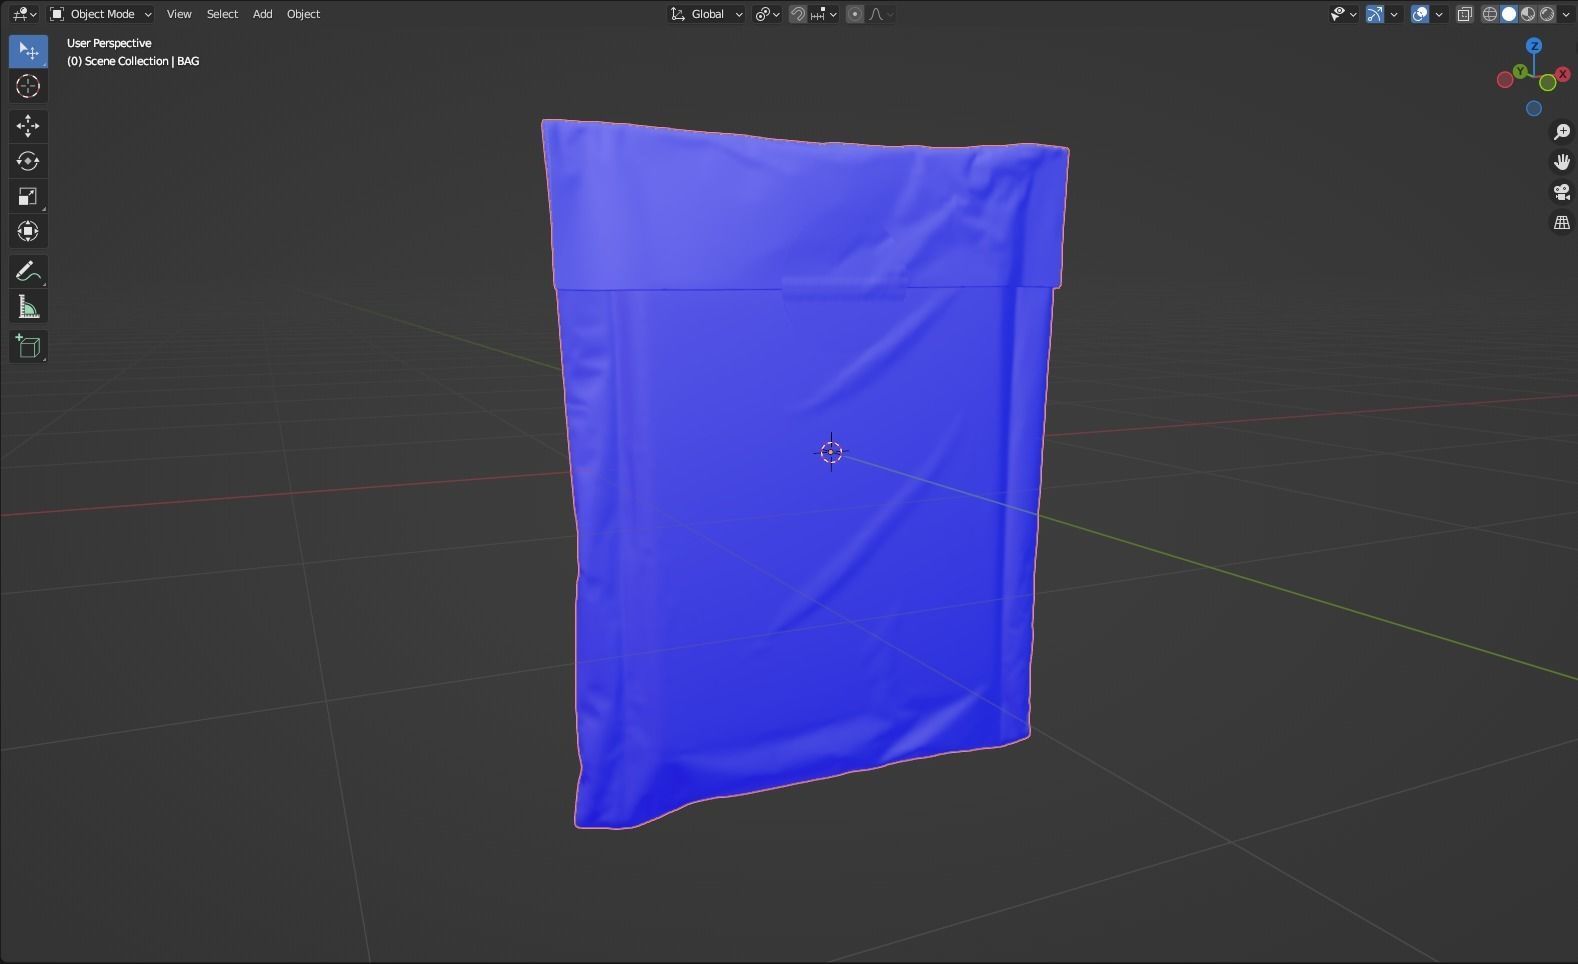The height and width of the screenshot is (964, 1578).
Task: Click the green Y axis on the gizmo
Action: point(1520,71)
